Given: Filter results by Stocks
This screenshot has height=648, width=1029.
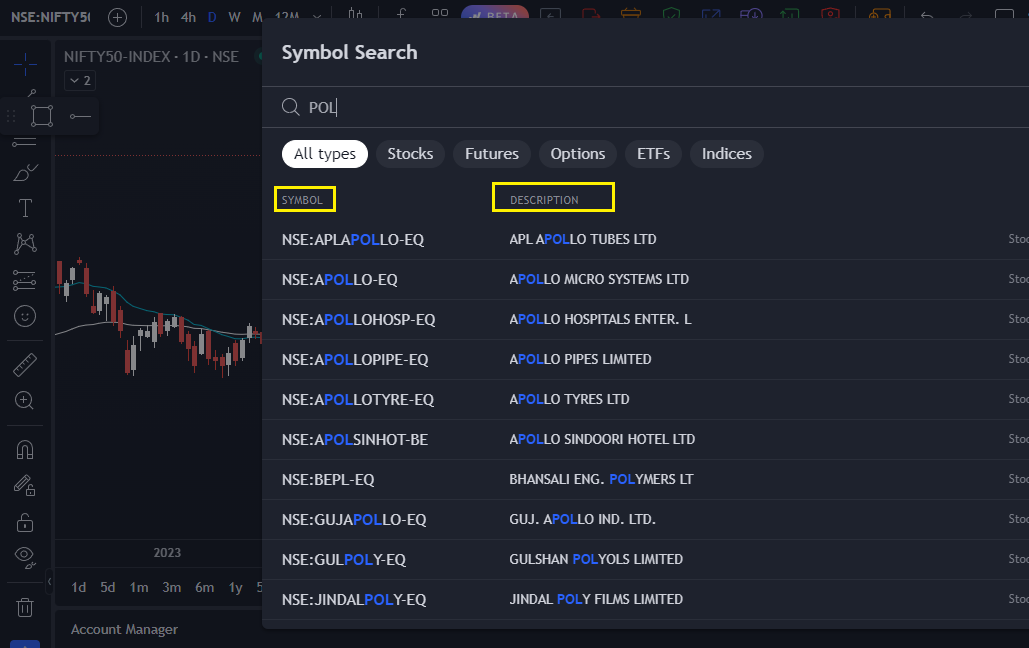Looking at the screenshot, I should click(410, 154).
